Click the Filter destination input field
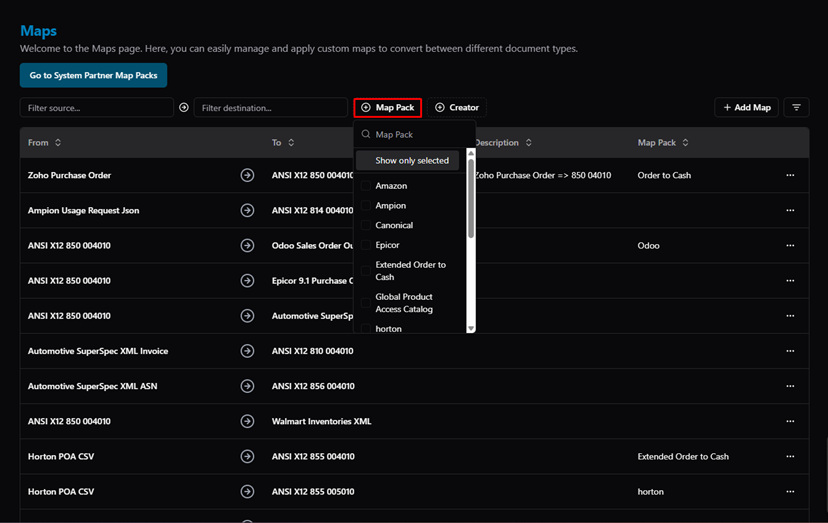The height and width of the screenshot is (523, 828). tap(270, 107)
